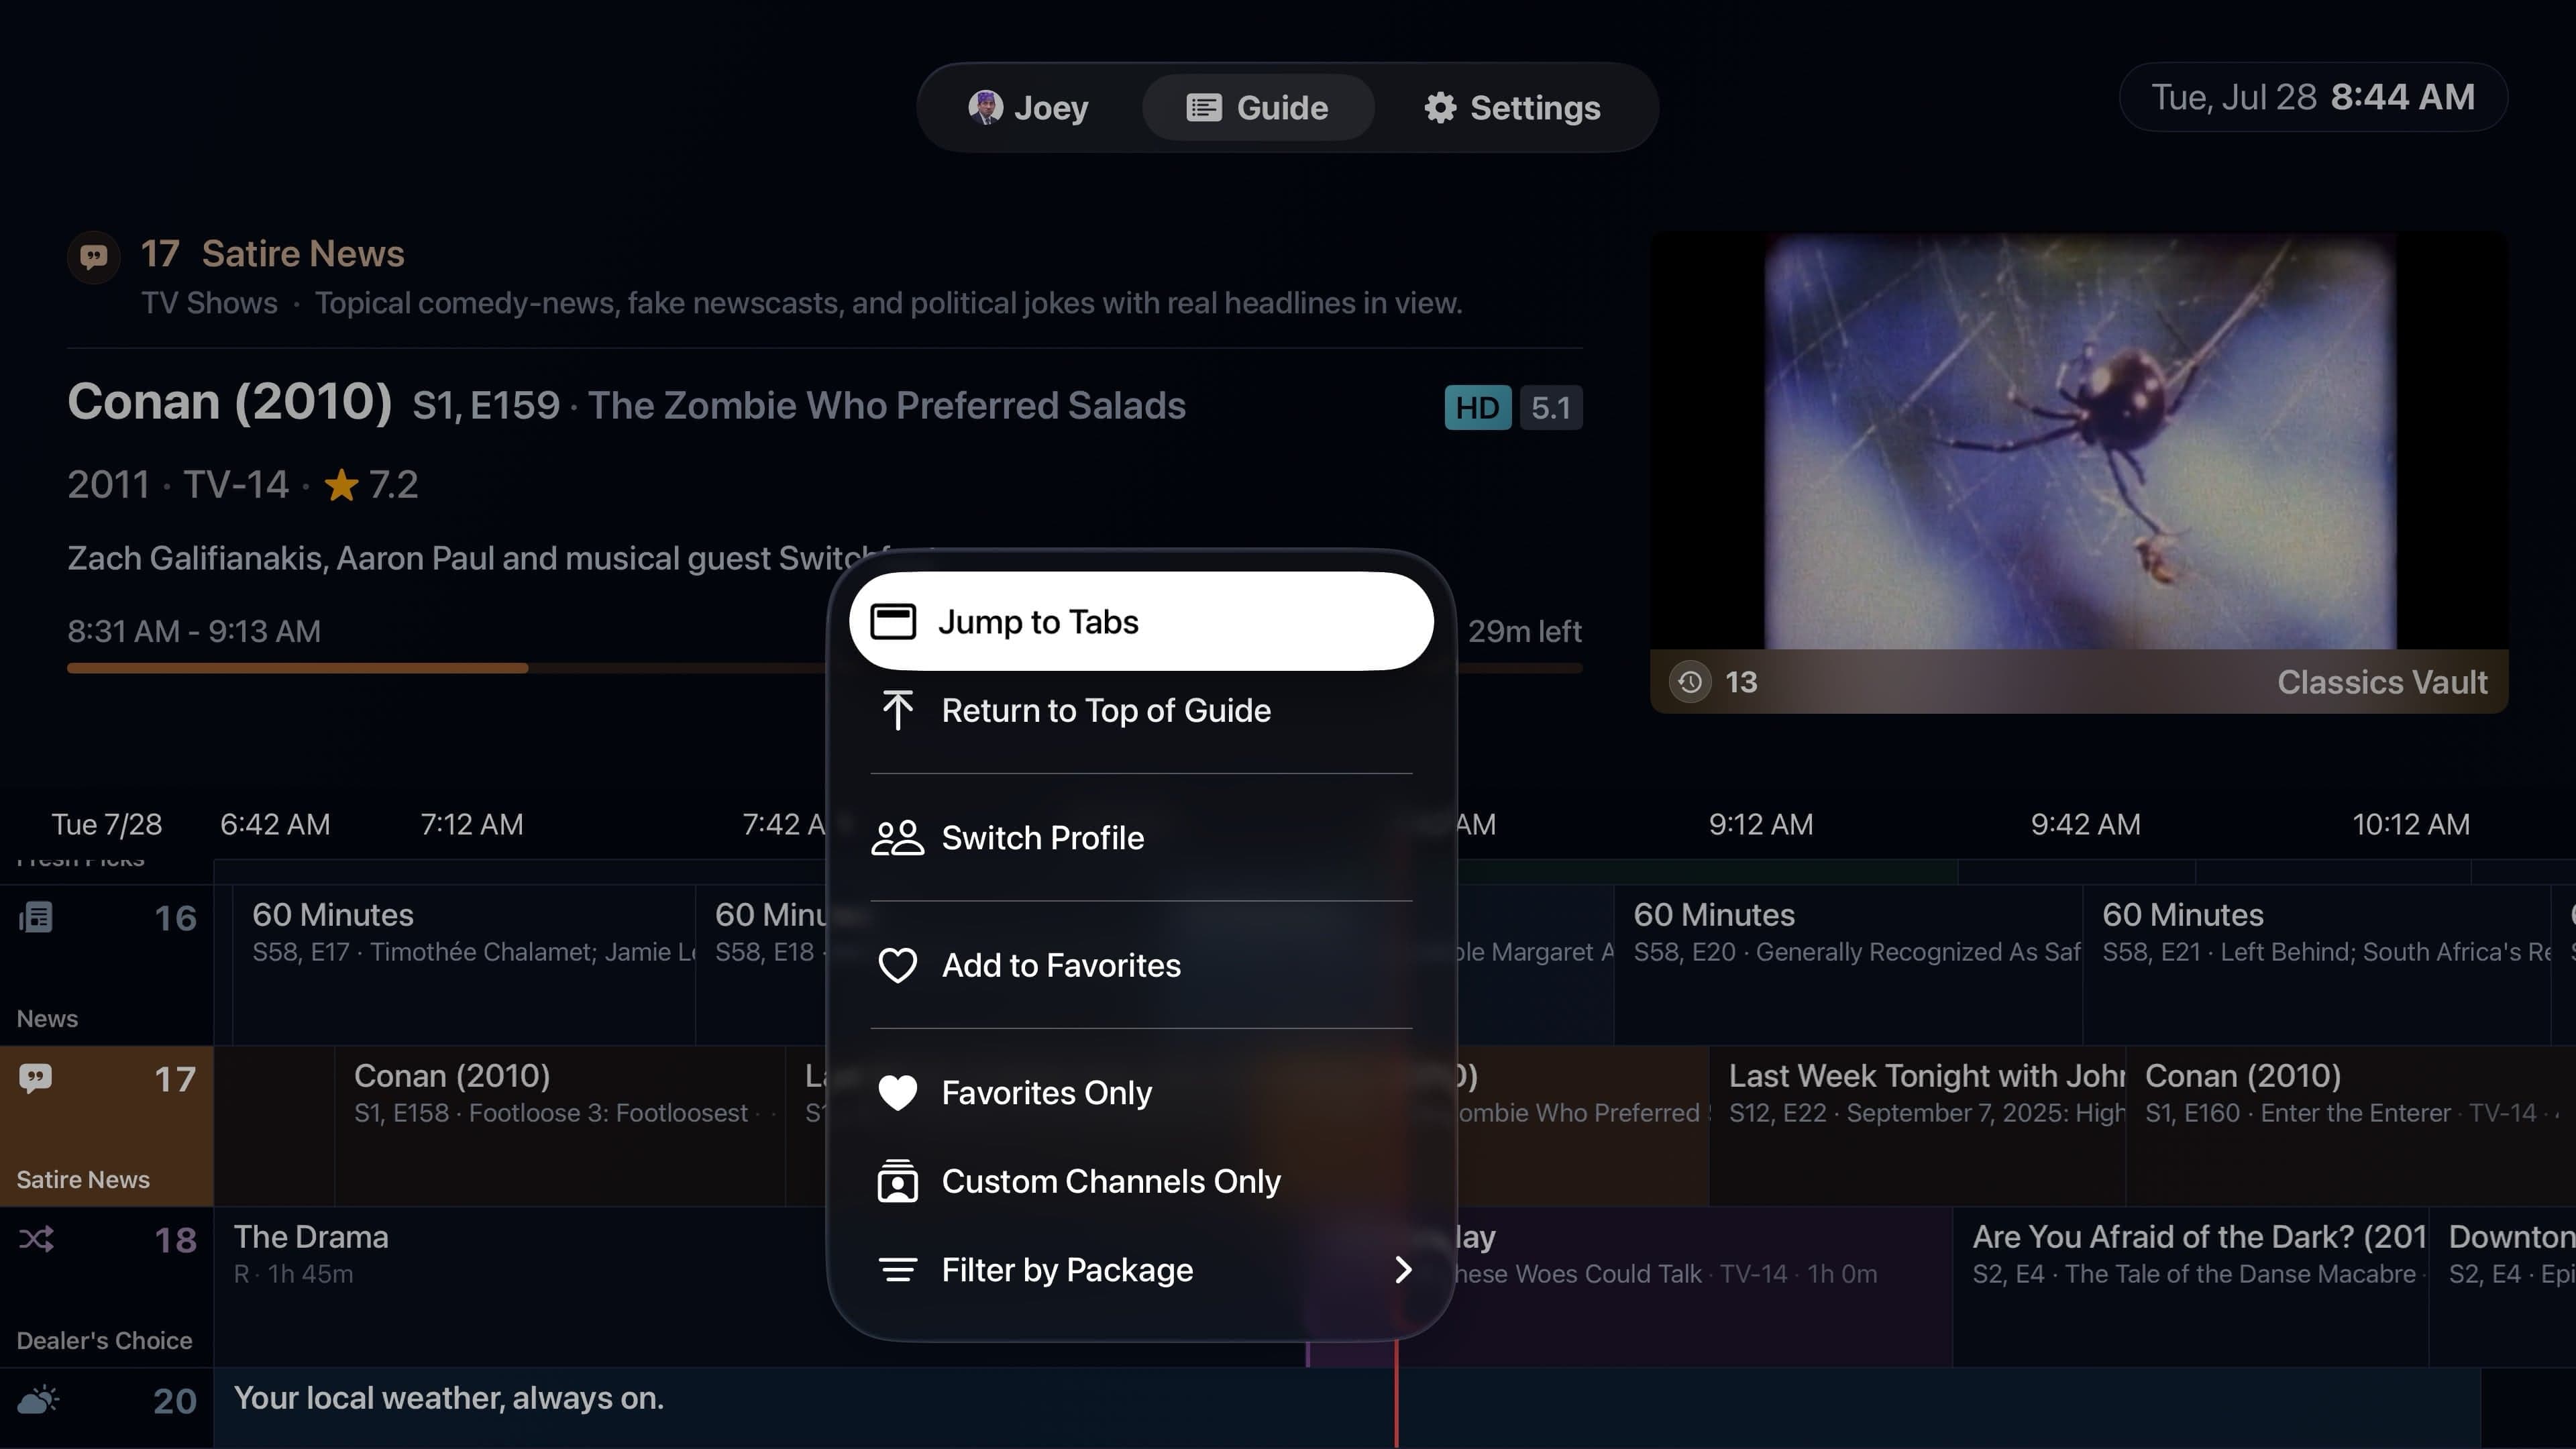
Task: Click the Settings gear icon
Action: click(x=1440, y=108)
